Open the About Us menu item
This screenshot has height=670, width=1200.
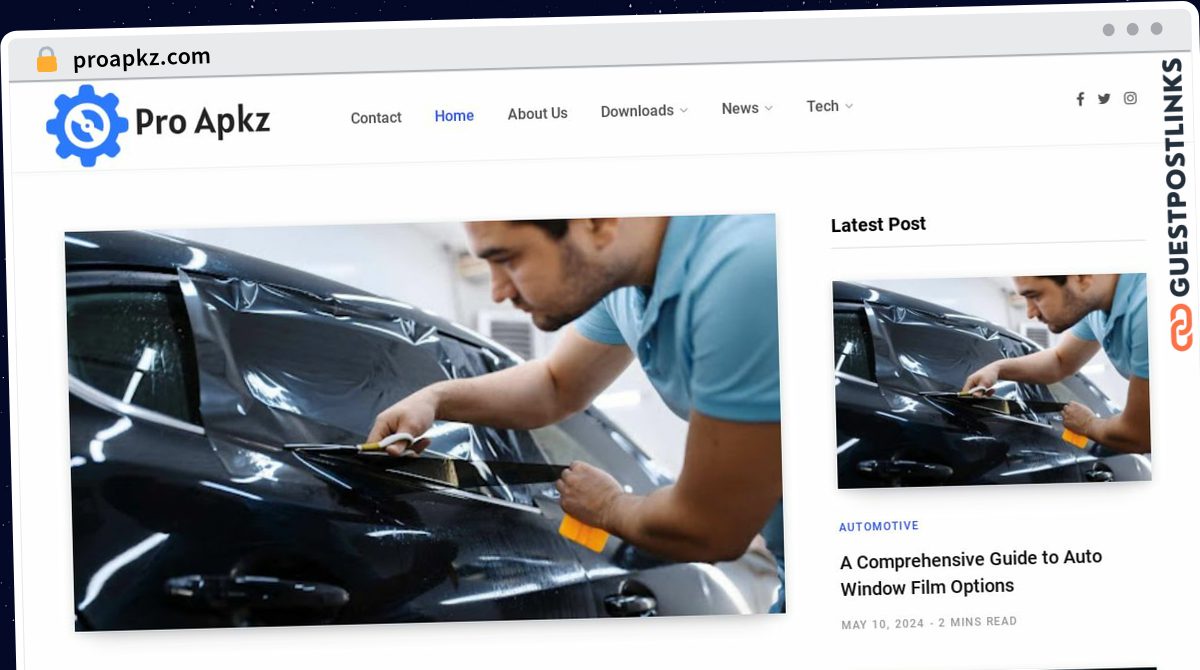(x=537, y=114)
